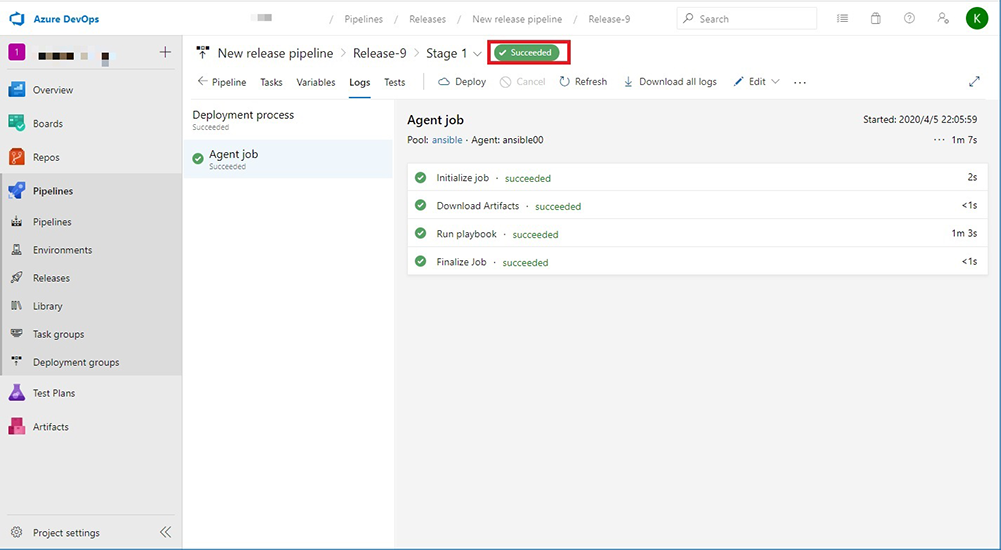Image resolution: width=1001 pixels, height=550 pixels.
Task: Click the Pipelines hub rocket icon
Action: pos(17,191)
